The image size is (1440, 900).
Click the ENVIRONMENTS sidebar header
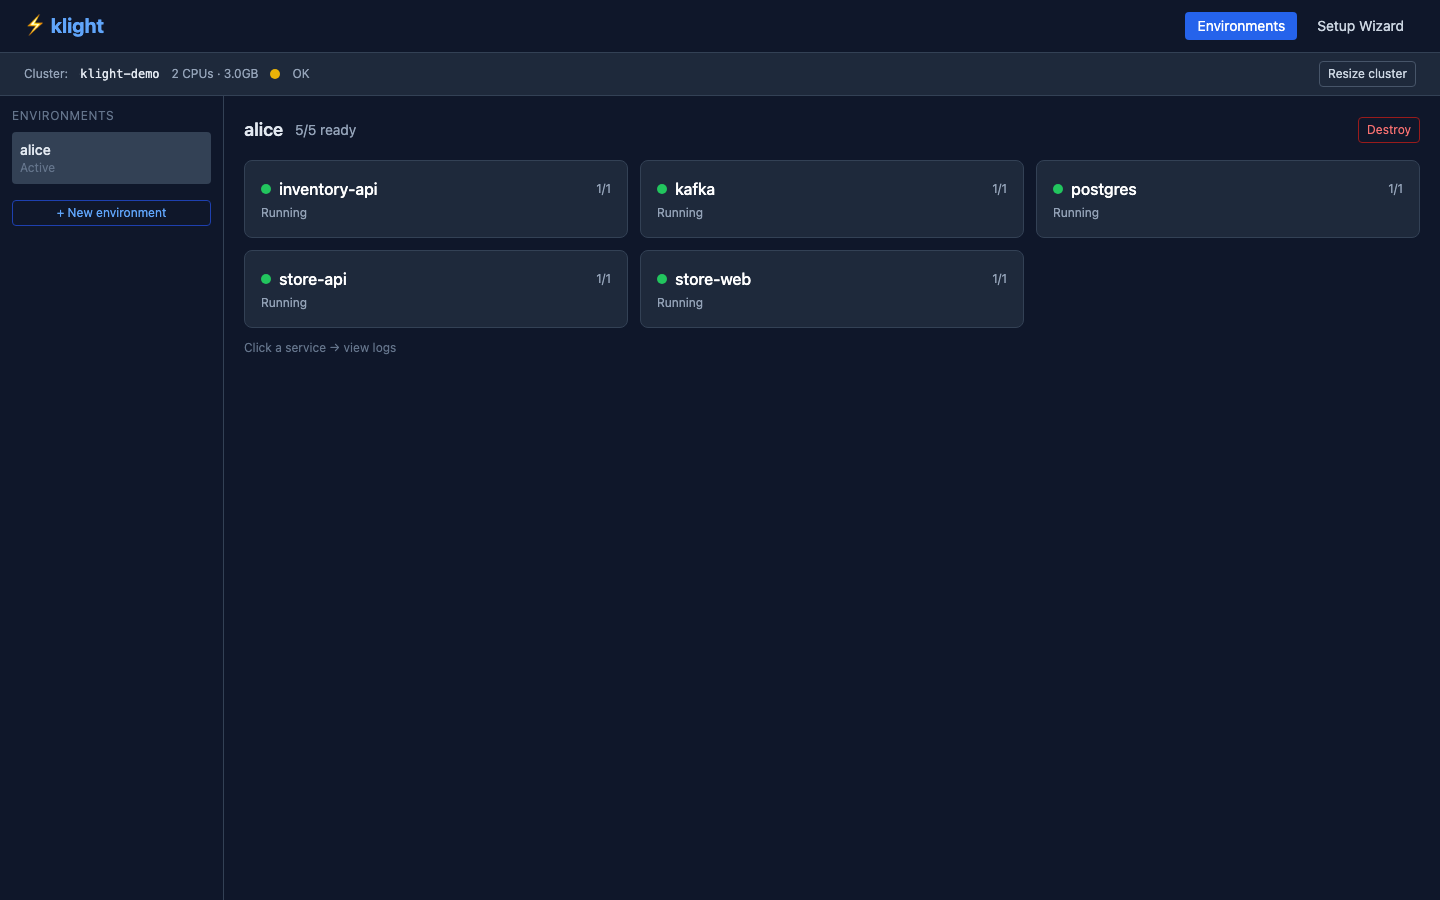63,116
